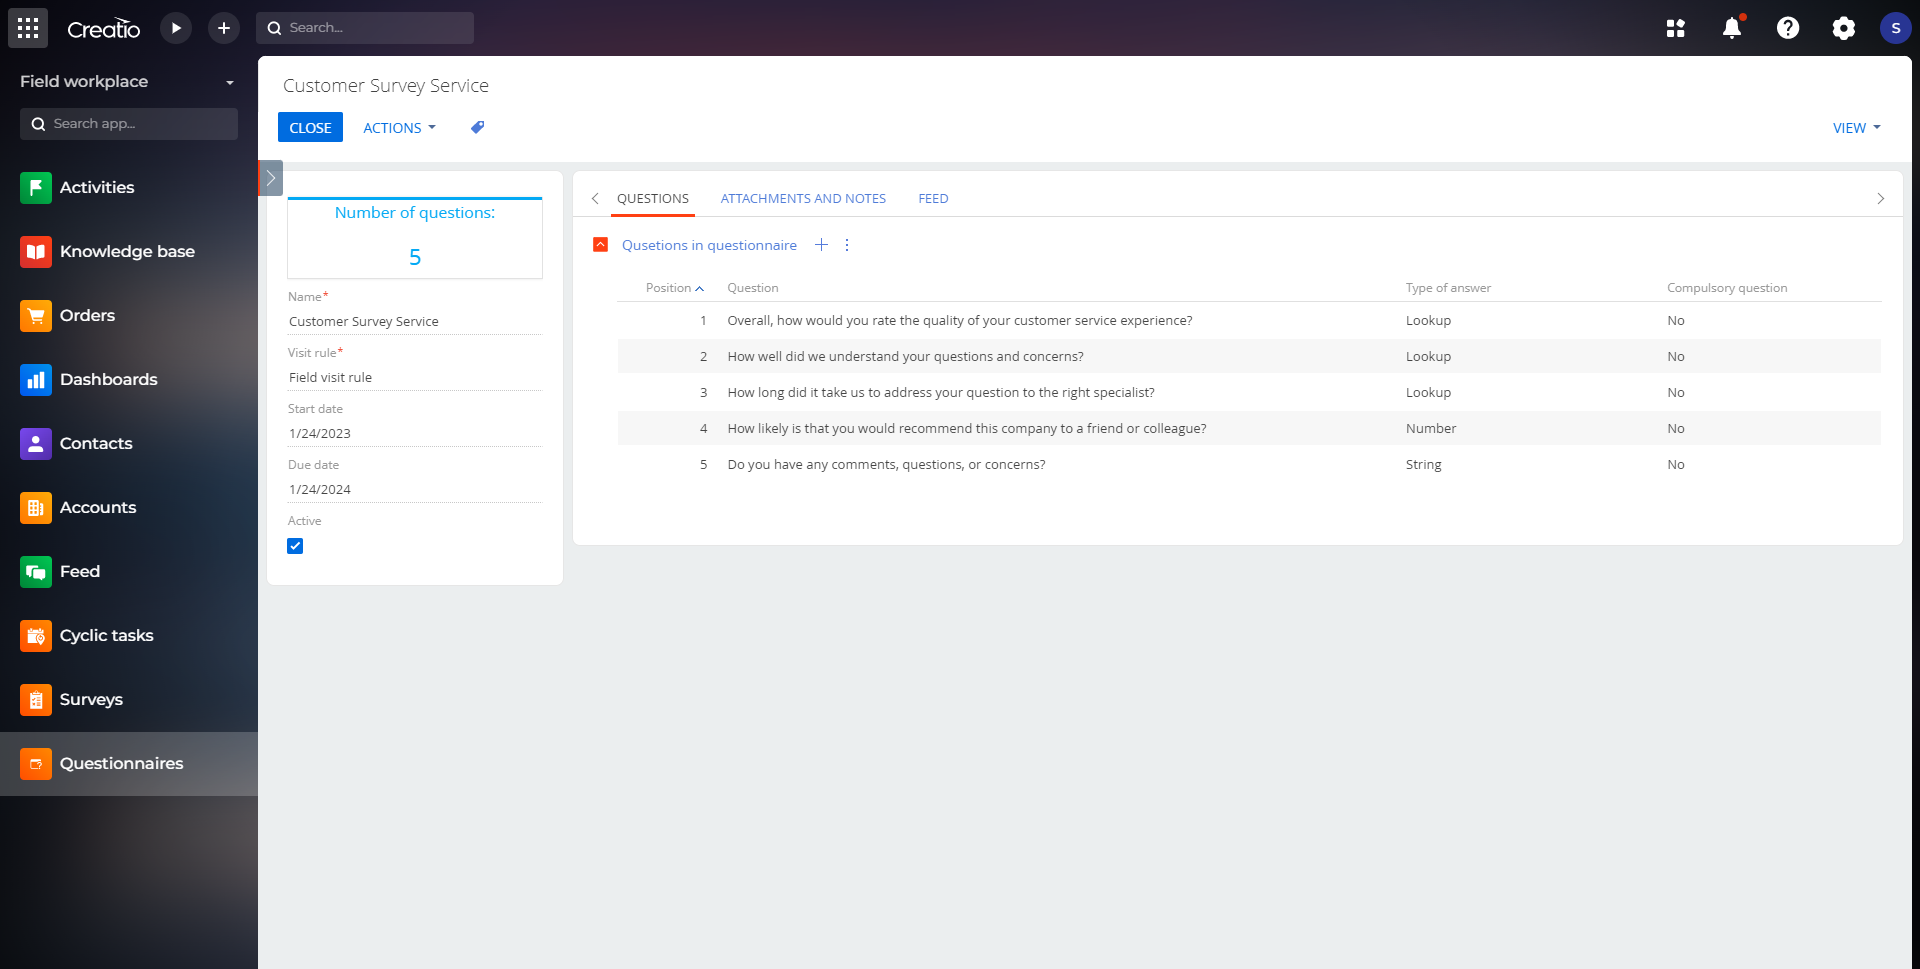Open the app launcher grid icon
This screenshot has height=969, width=1920.
point(28,28)
